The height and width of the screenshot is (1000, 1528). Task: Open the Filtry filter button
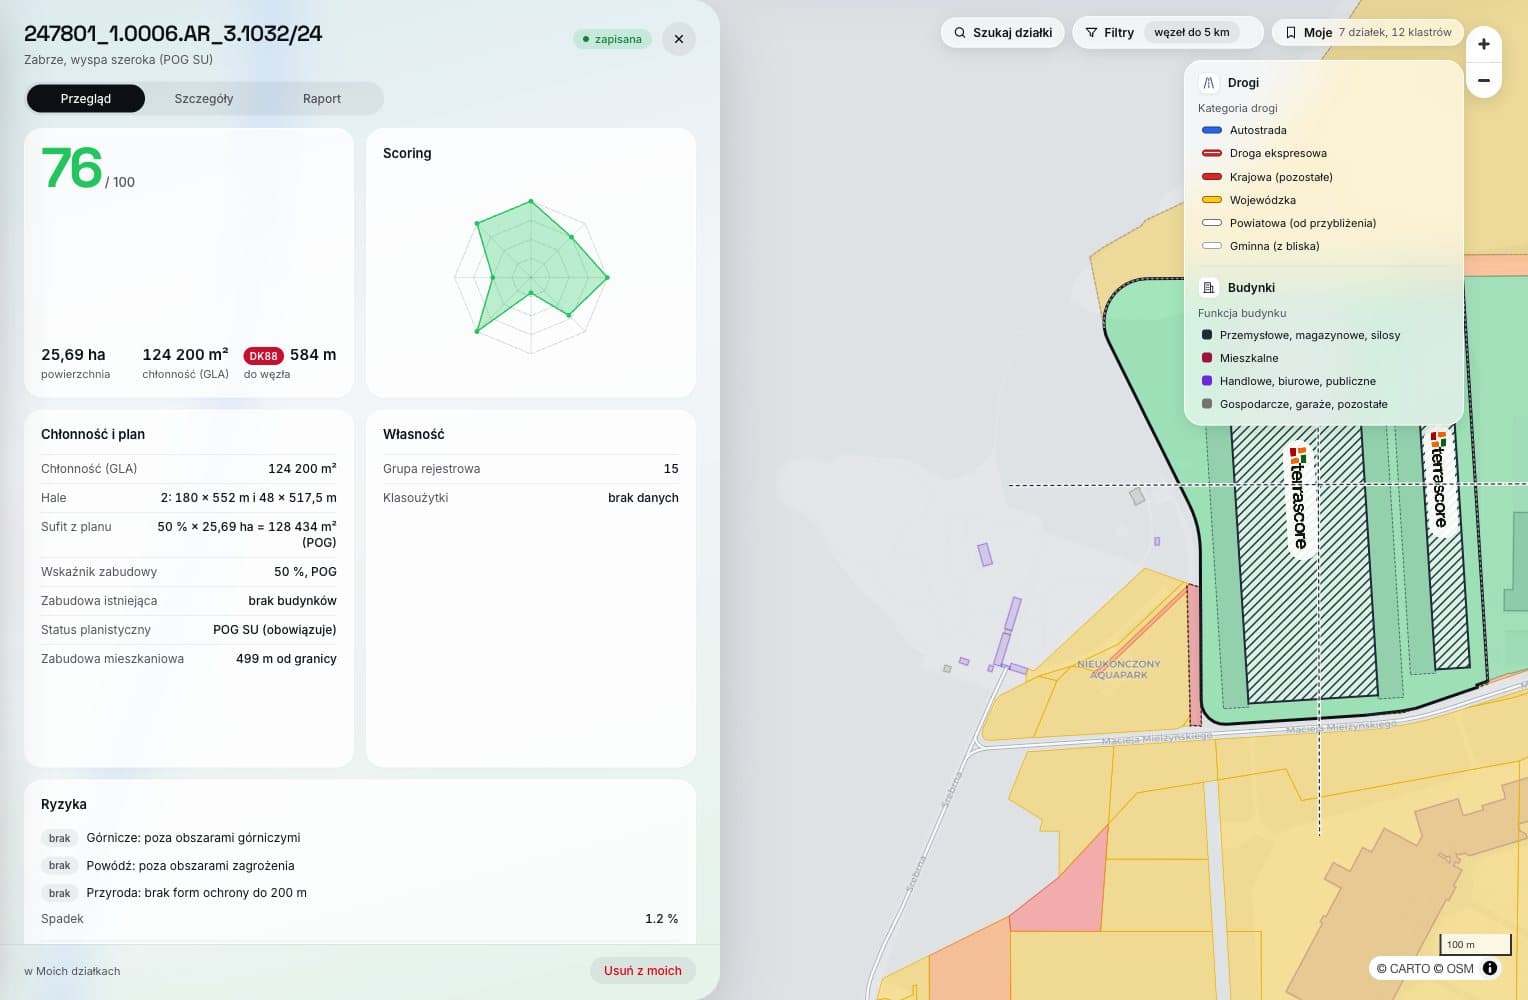pyautogui.click(x=1110, y=32)
